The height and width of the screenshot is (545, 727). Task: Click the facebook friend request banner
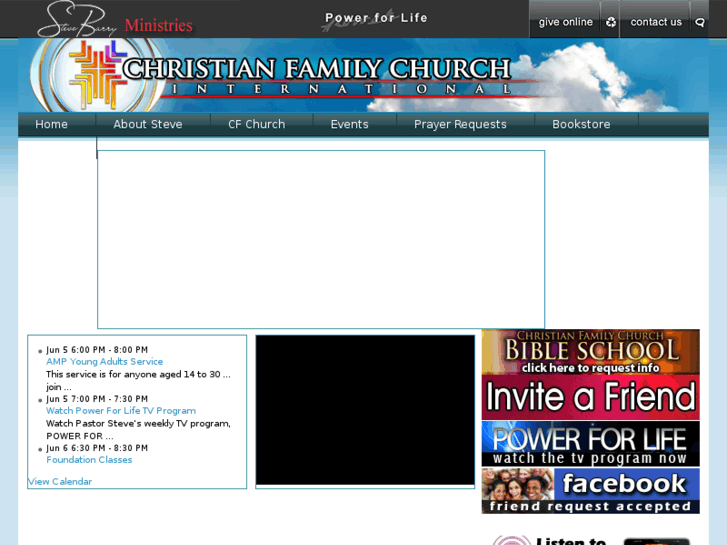pyautogui.click(x=590, y=491)
